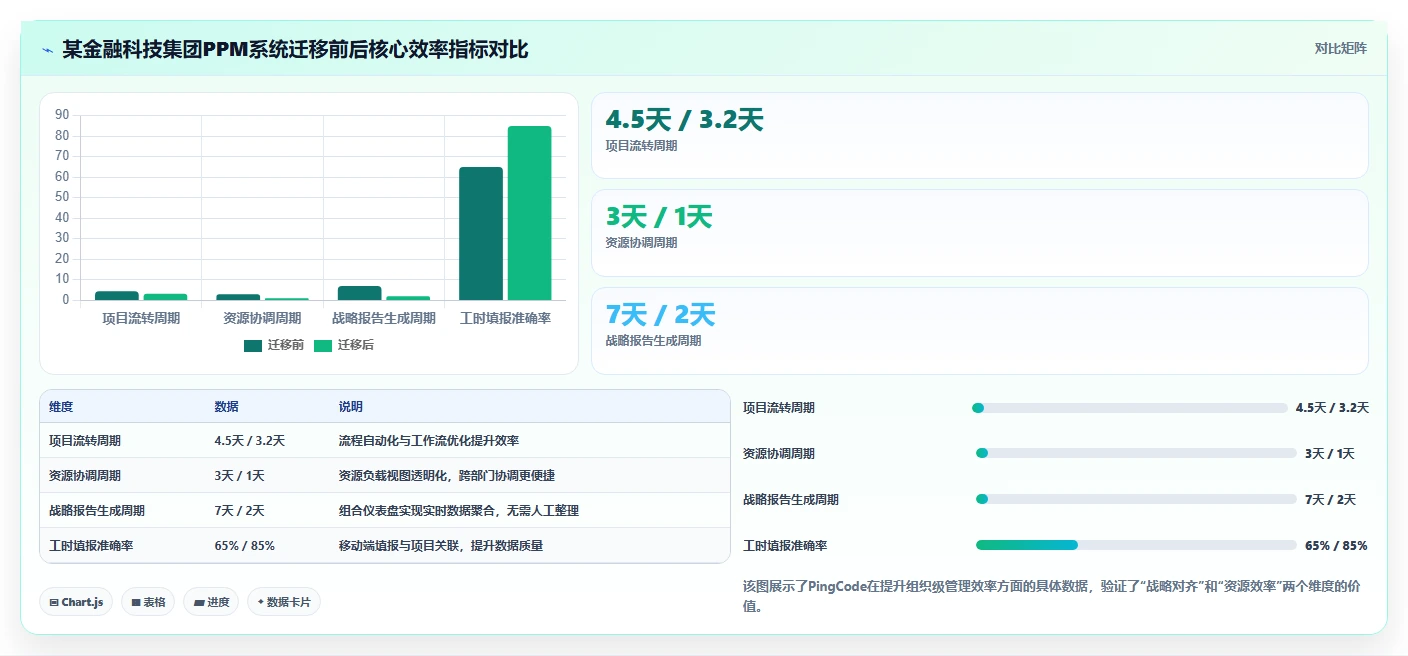This screenshot has width=1408, height=656.
Task: Select table cell 战略报告生成周期
Action: click(x=97, y=510)
